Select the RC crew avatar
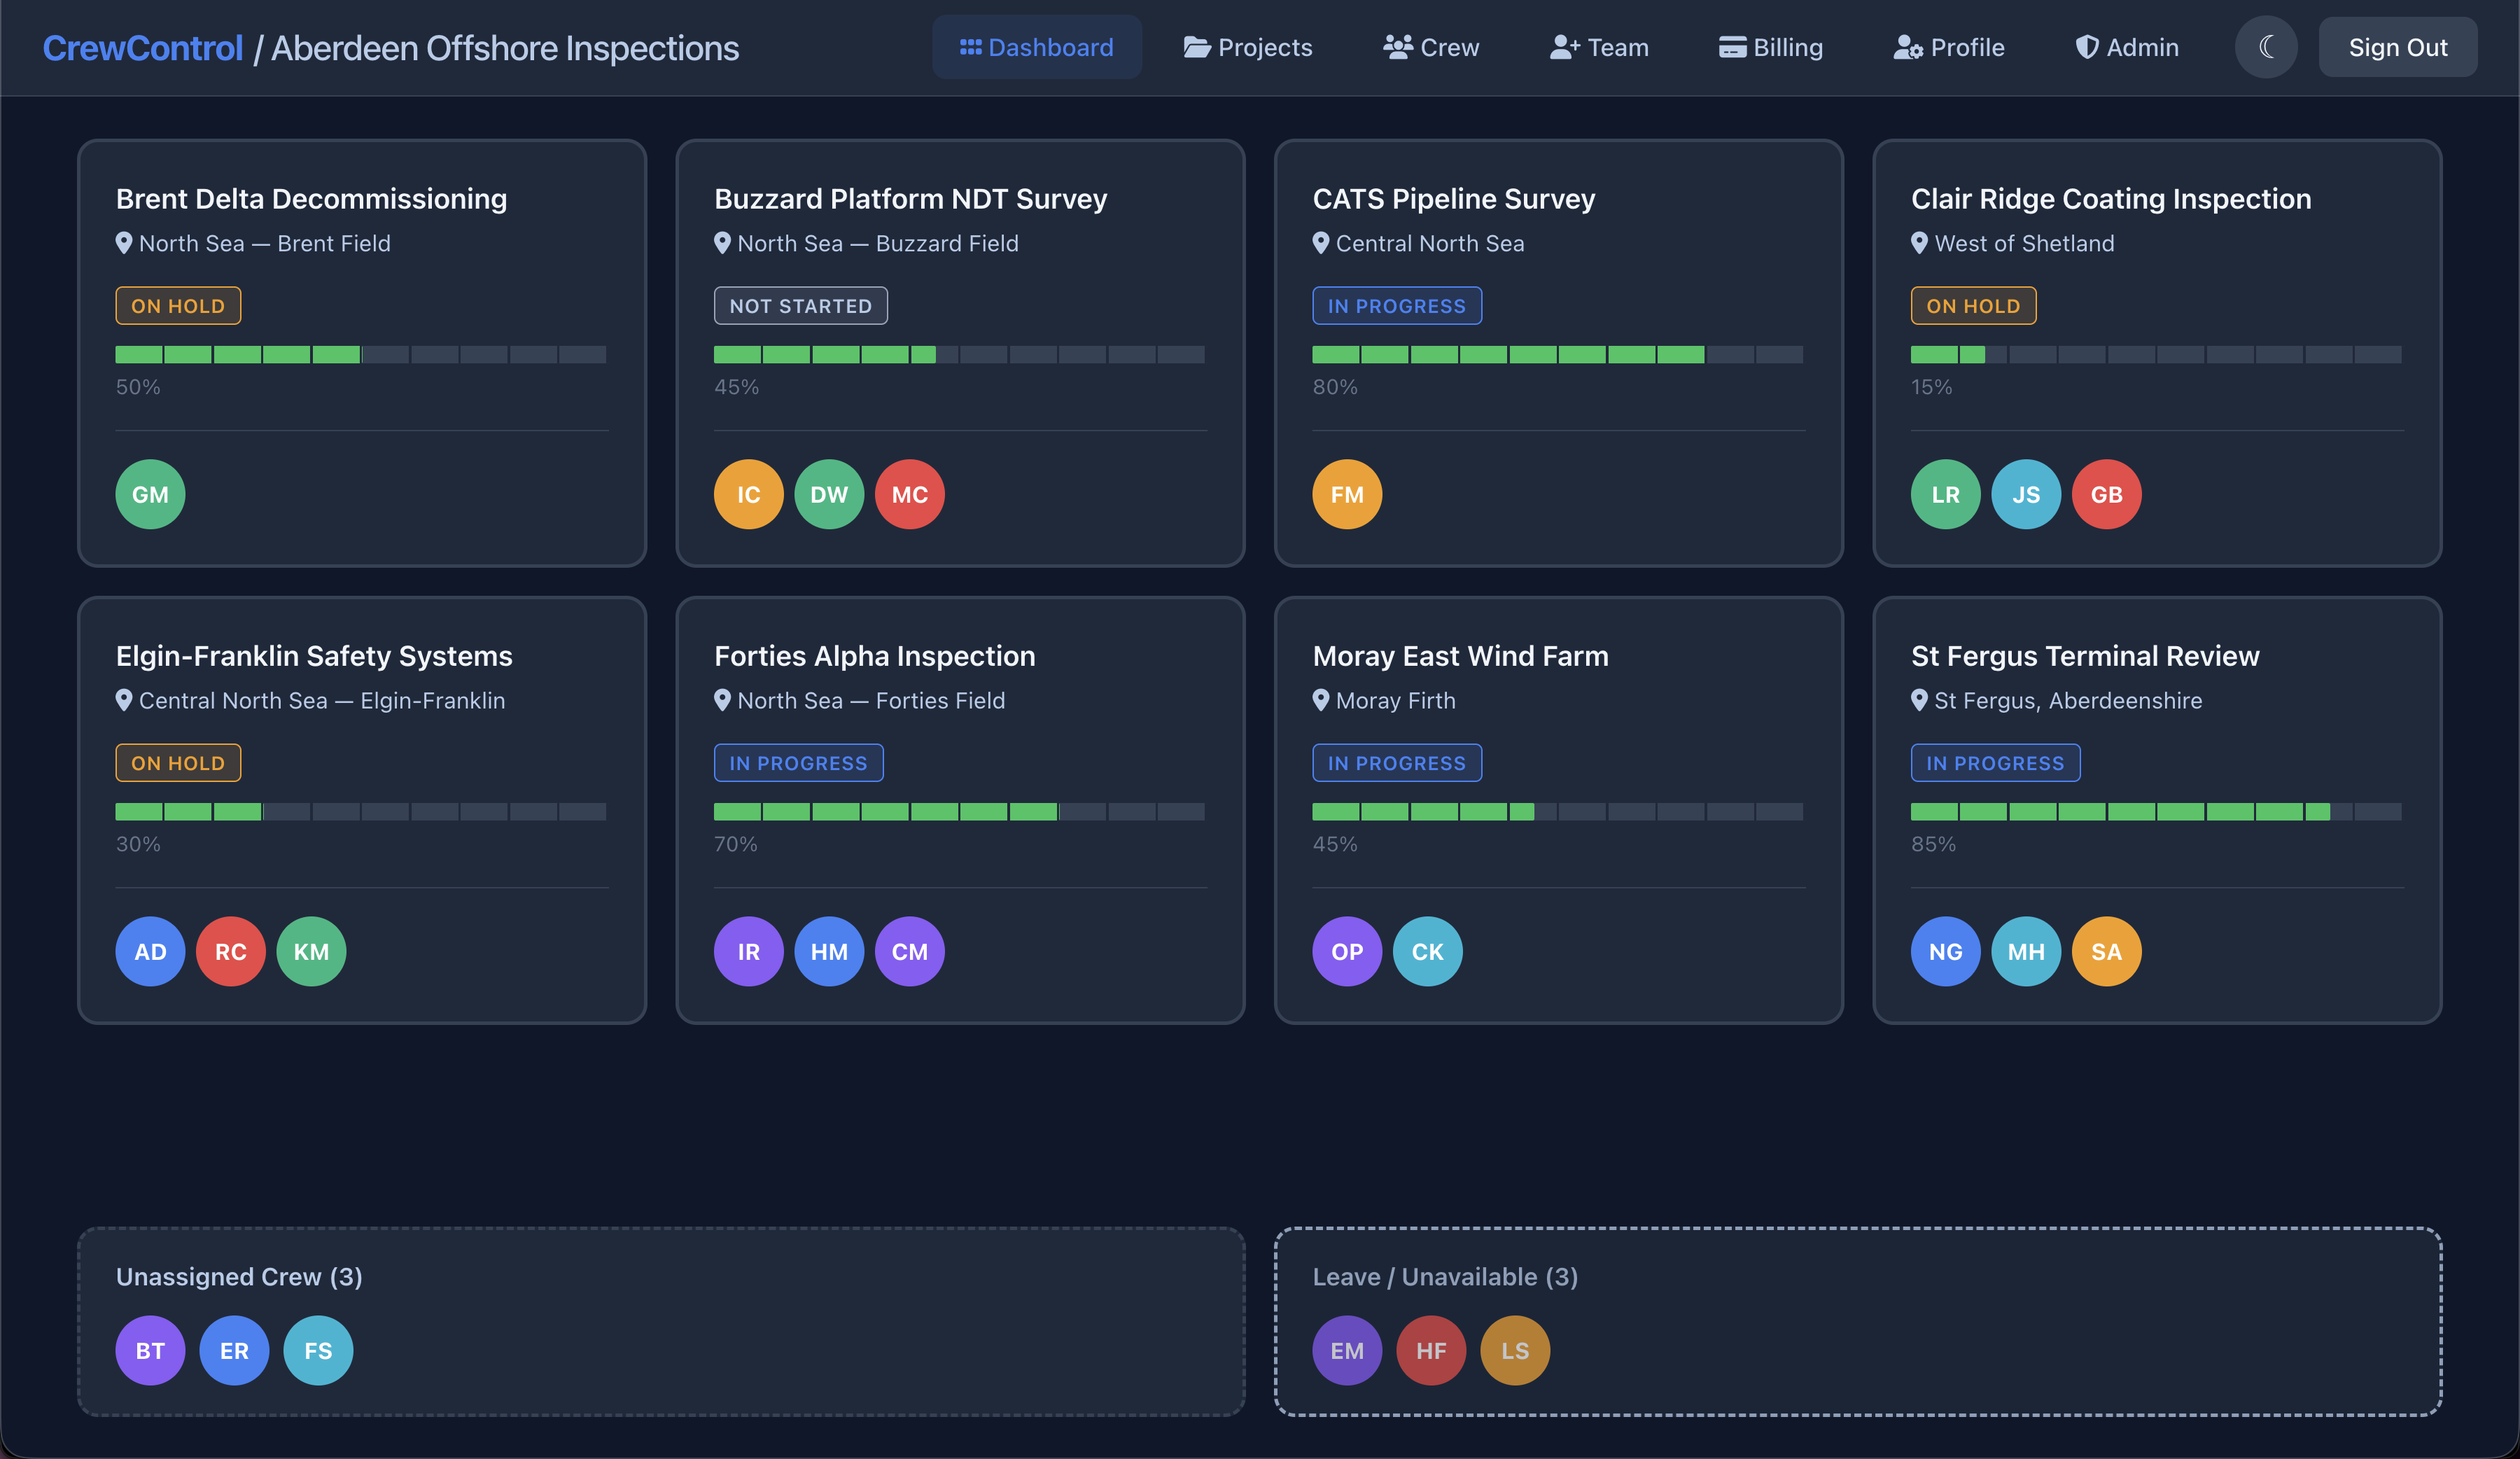The image size is (2520, 1459). coord(231,951)
